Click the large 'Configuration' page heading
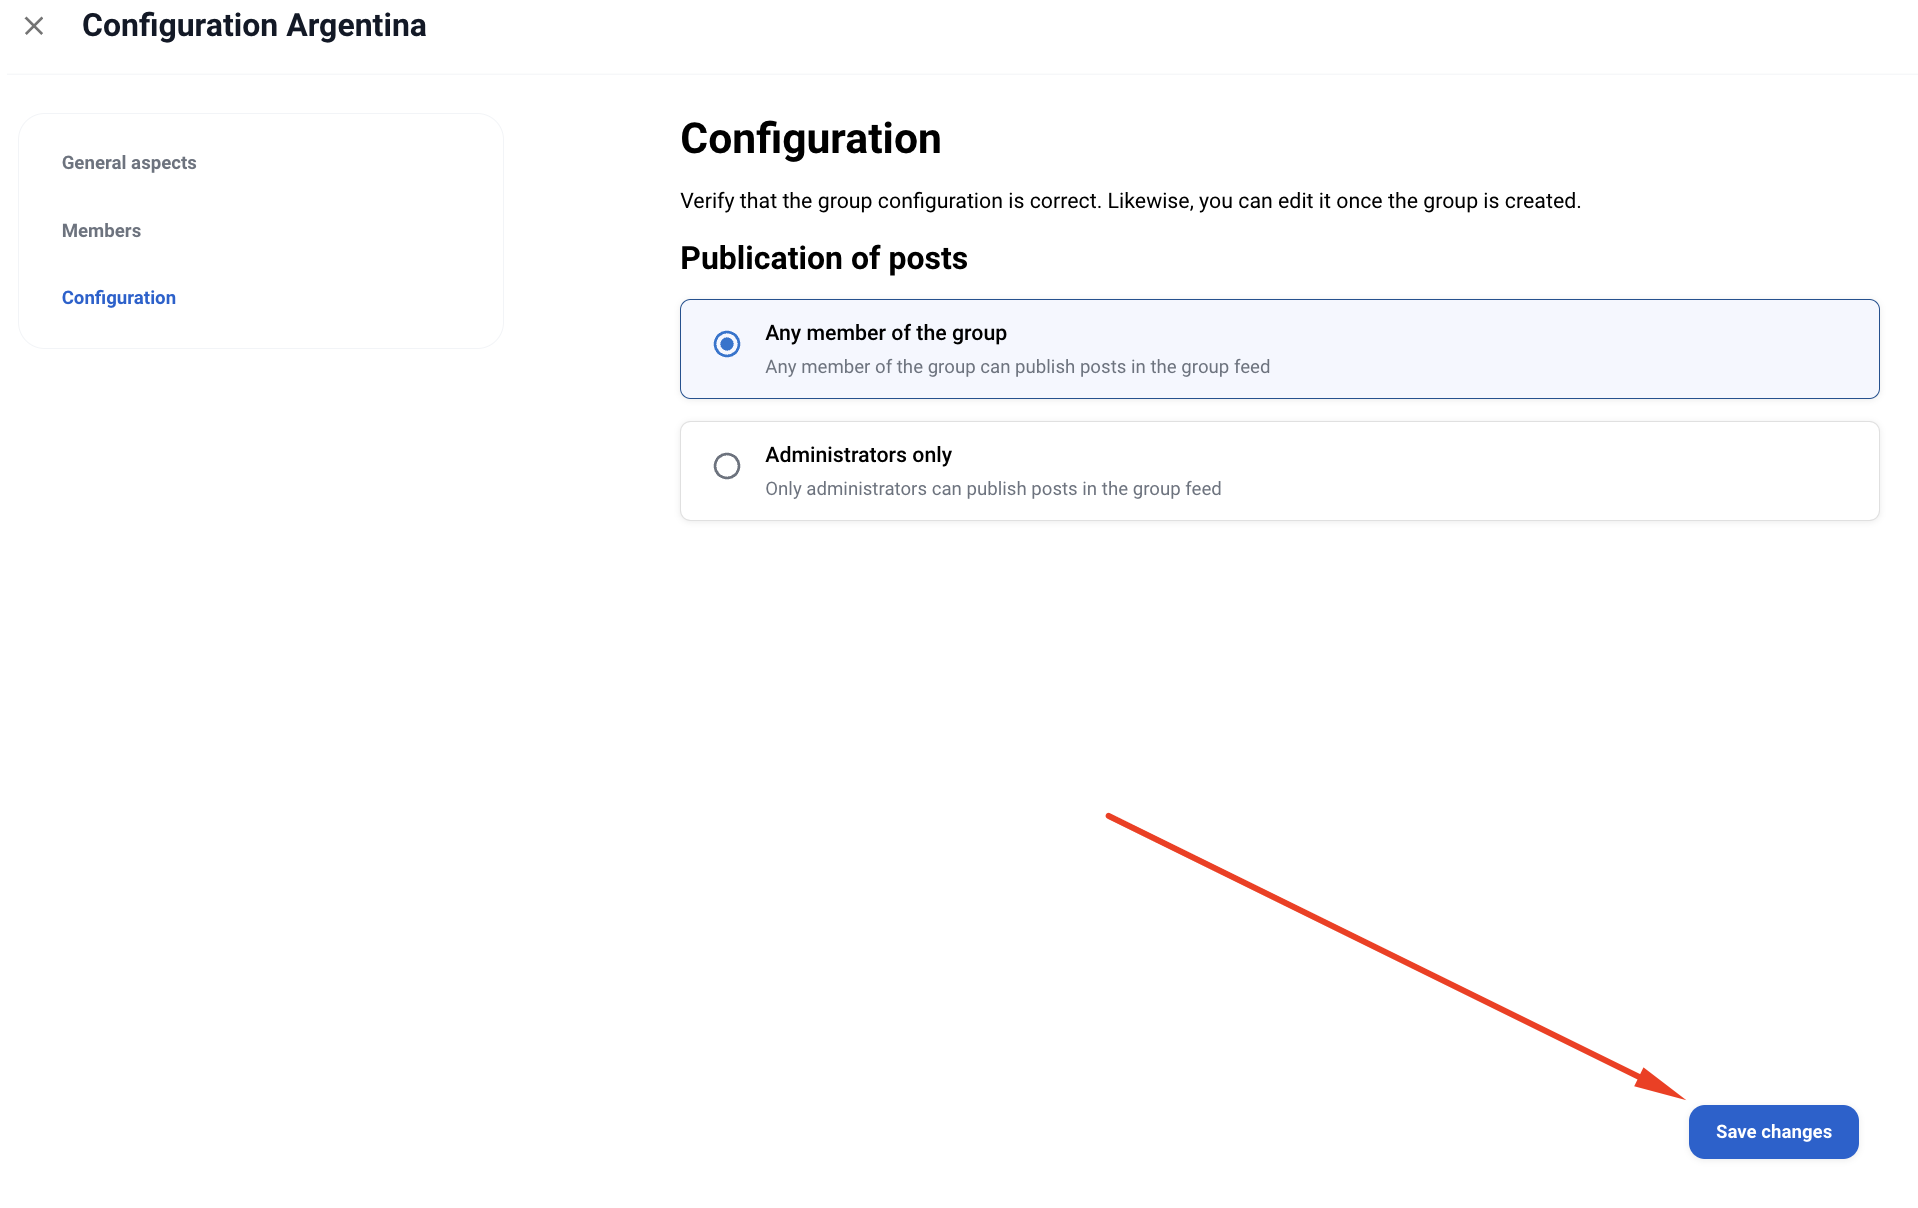 click(810, 139)
